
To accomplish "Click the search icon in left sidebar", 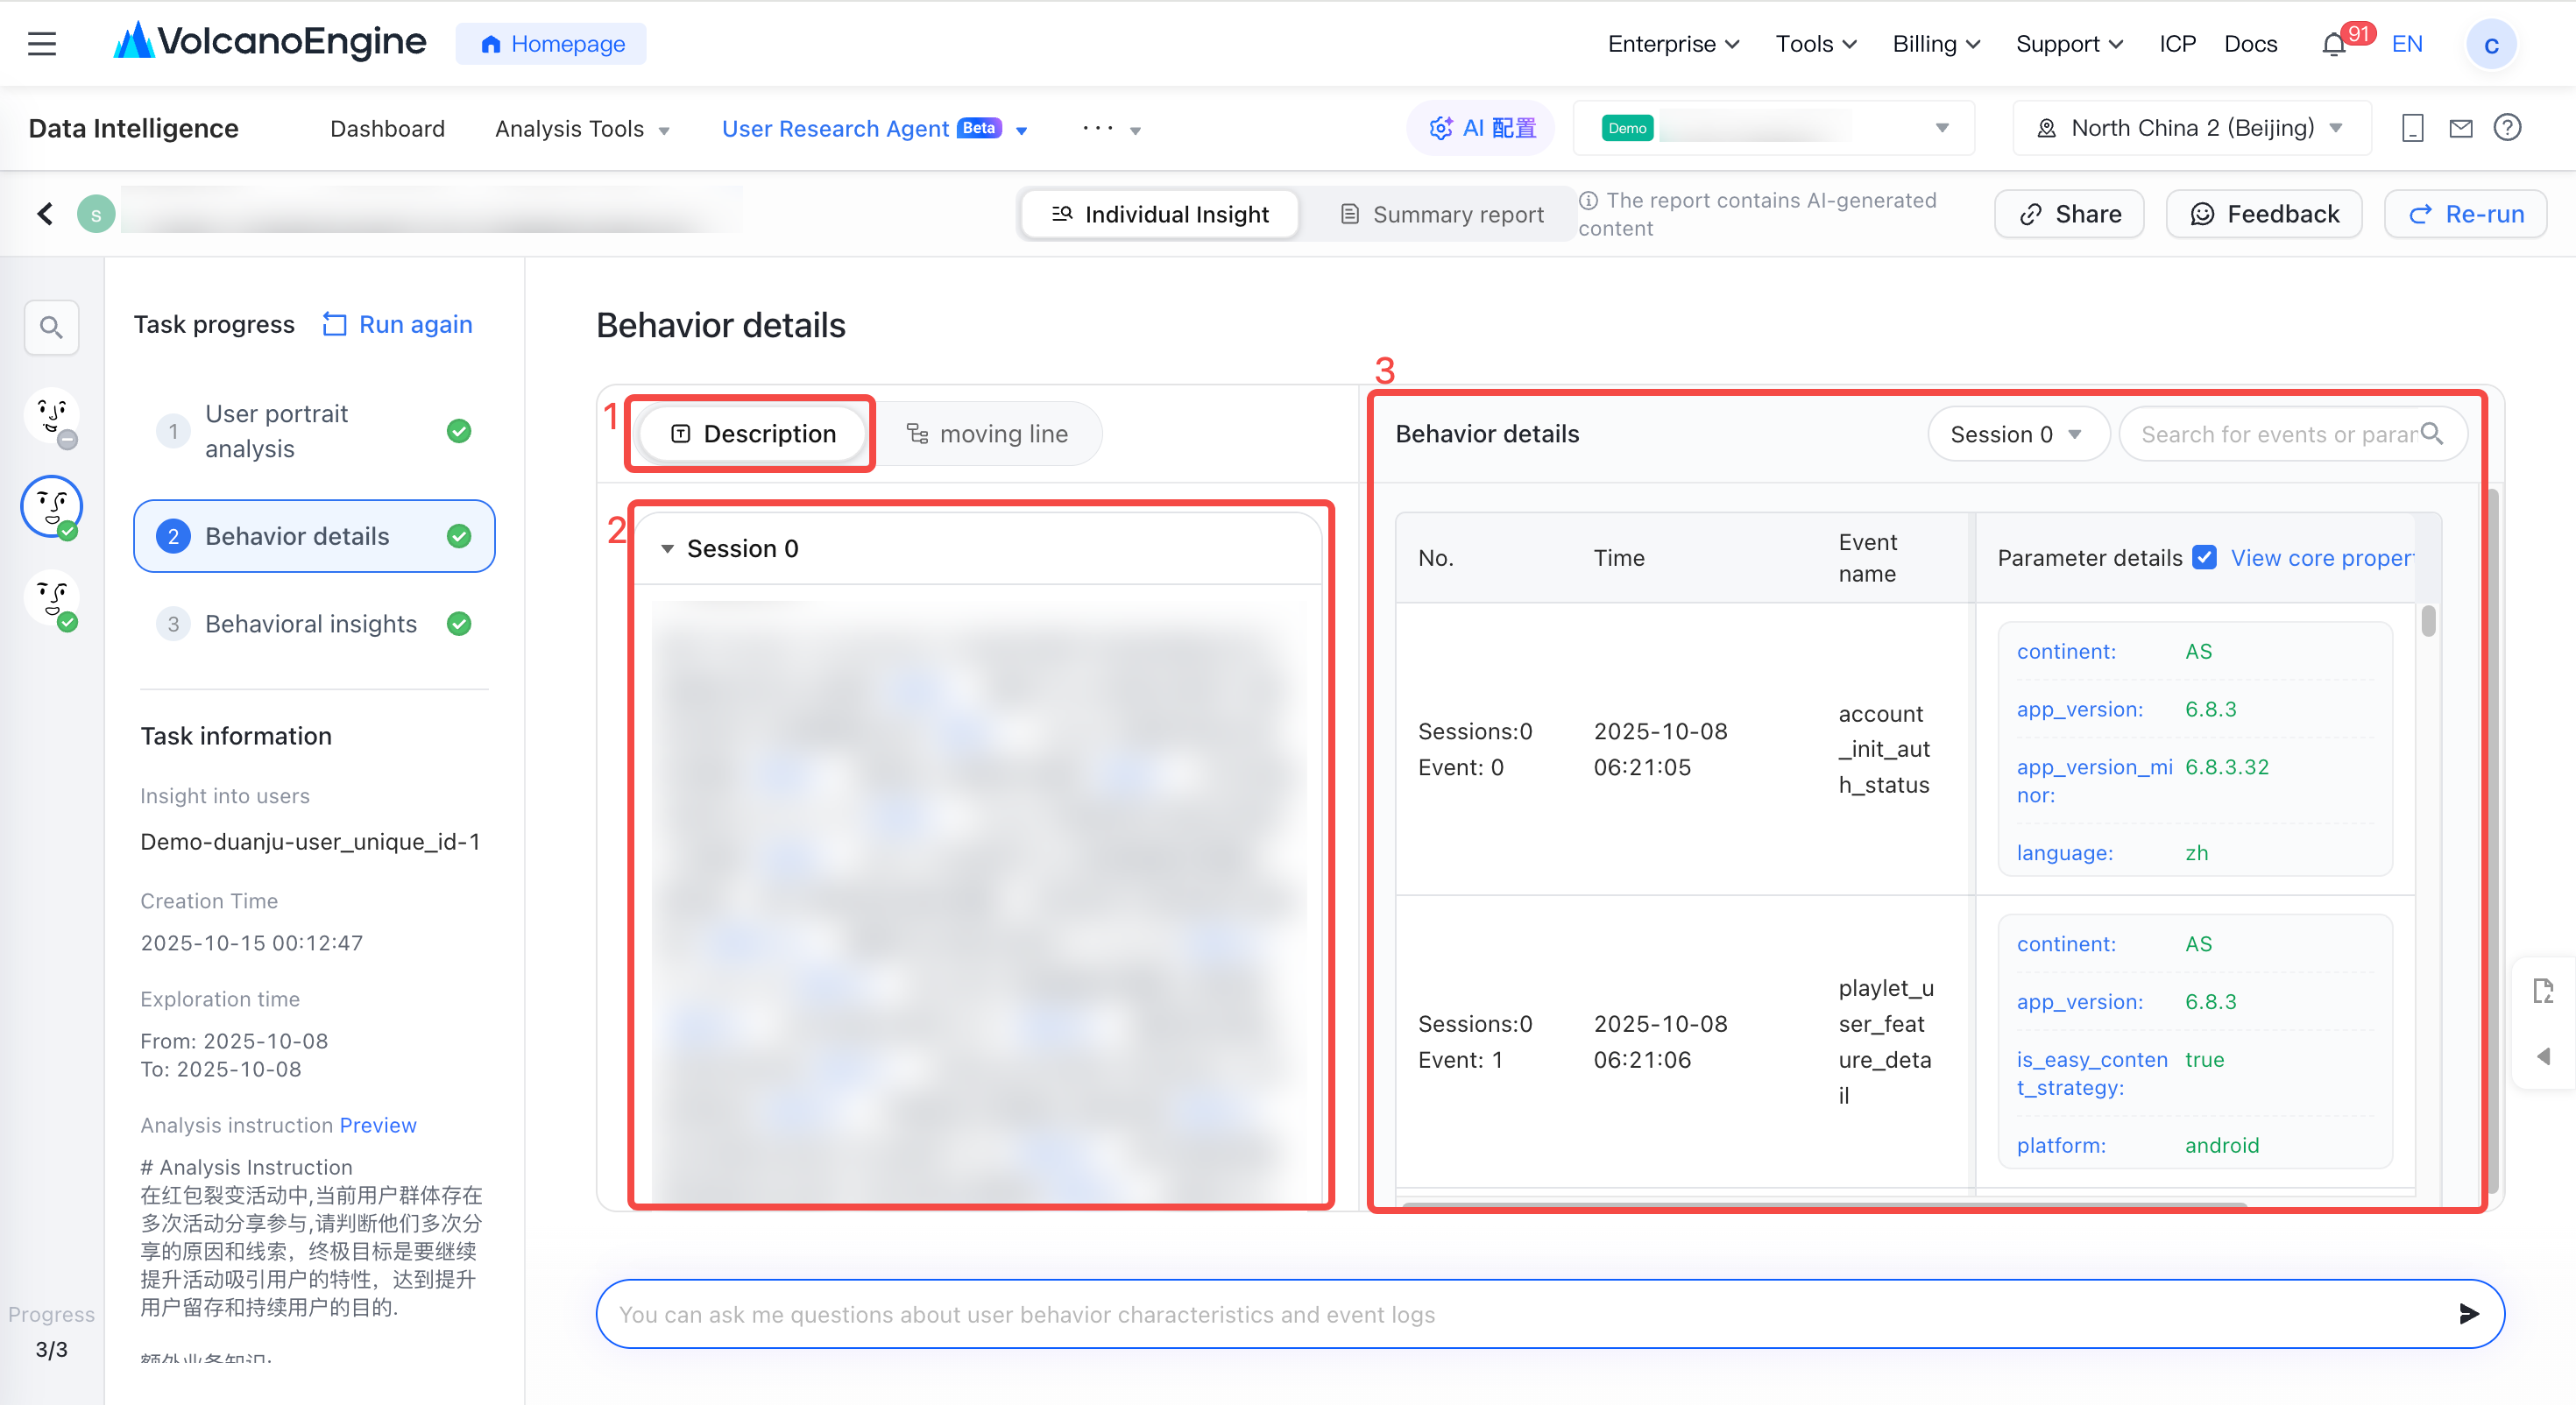I will tap(51, 327).
